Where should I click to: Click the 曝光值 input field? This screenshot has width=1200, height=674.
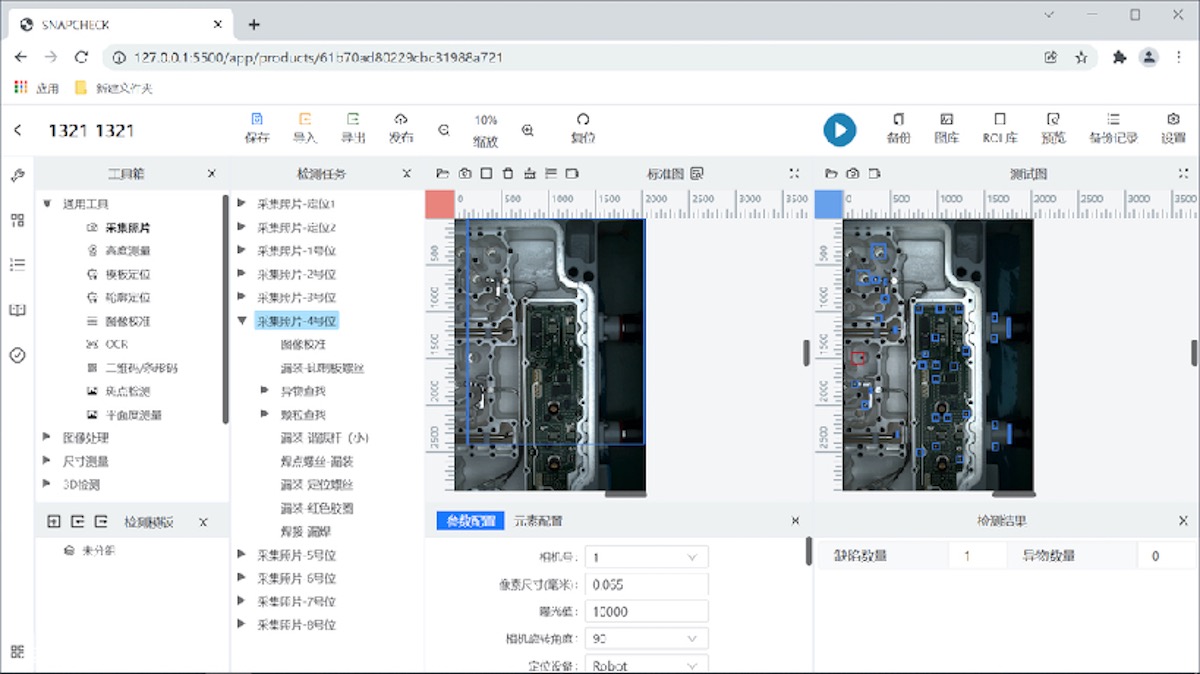pyautogui.click(x=647, y=611)
